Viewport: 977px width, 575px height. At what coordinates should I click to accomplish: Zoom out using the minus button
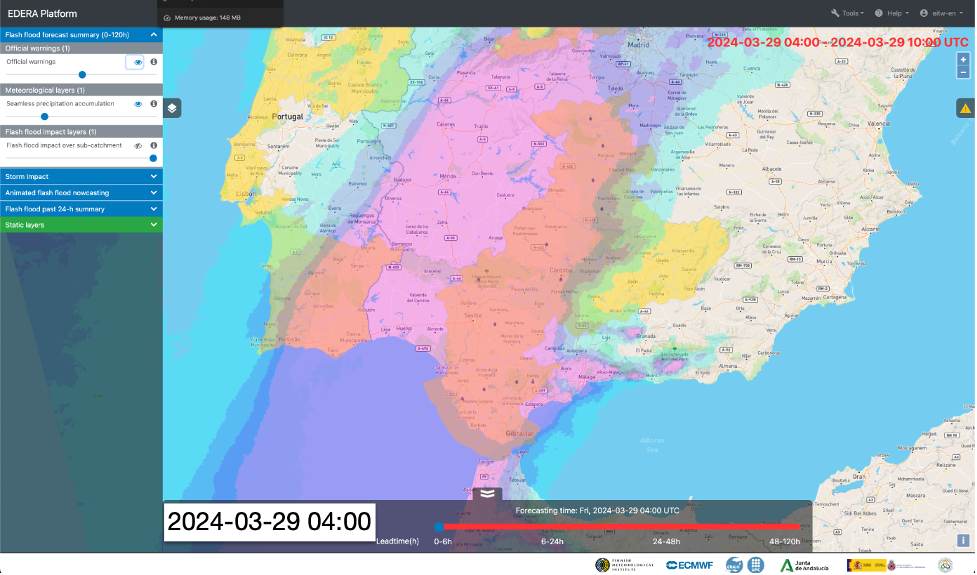(963, 72)
